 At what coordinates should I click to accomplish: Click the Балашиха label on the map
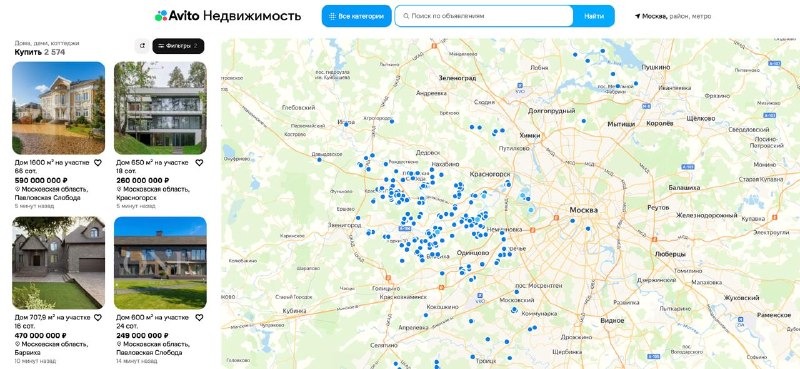coord(684,188)
